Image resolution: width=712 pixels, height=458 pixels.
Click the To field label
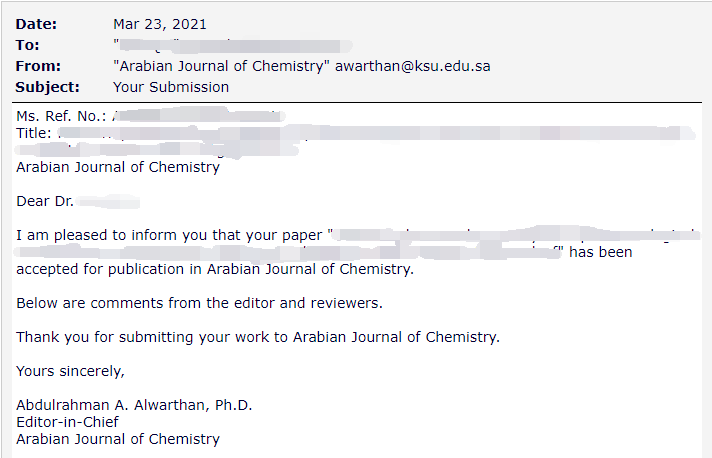[x=27, y=45]
